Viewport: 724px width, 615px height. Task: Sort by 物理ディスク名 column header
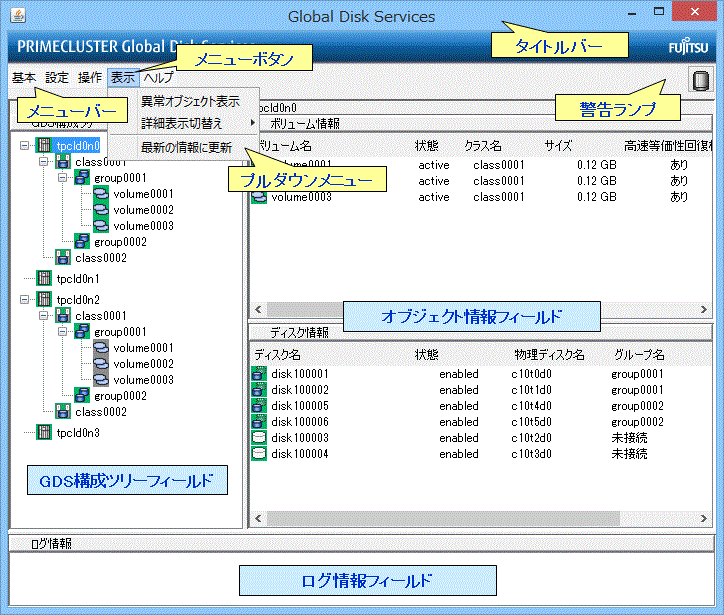[x=549, y=355]
